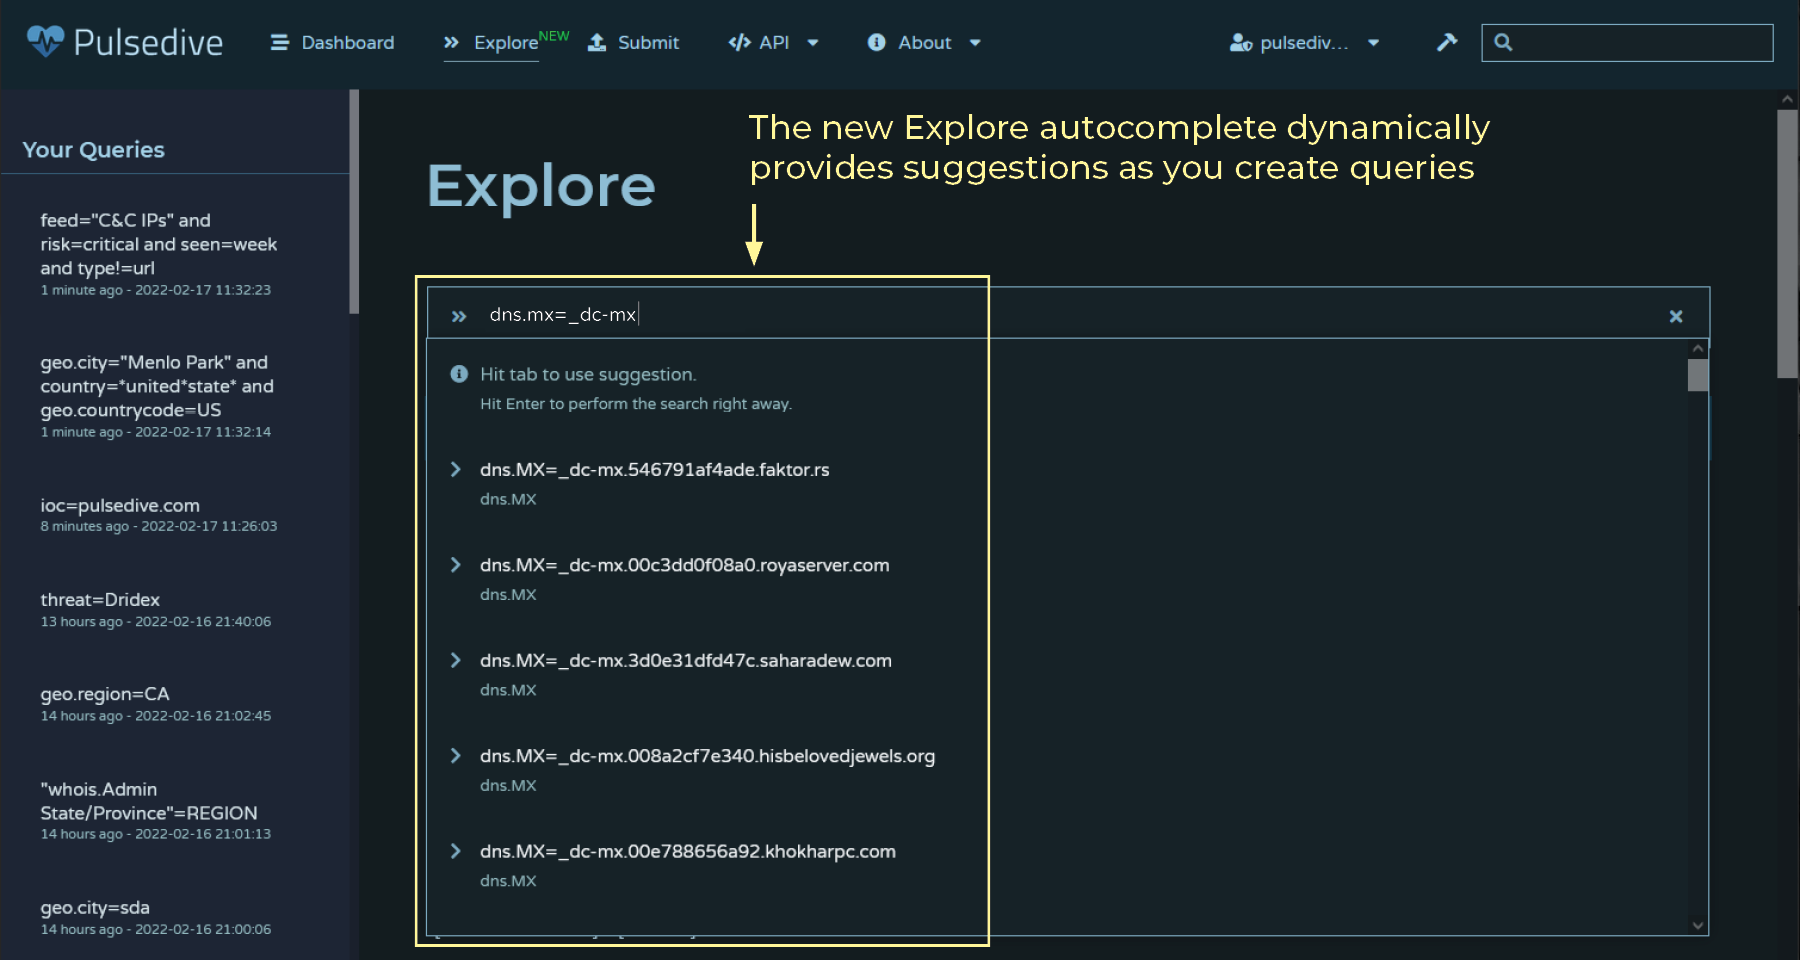The height and width of the screenshot is (960, 1800).
Task: Click the suggestions list scroll-up arrow
Action: 1697,349
